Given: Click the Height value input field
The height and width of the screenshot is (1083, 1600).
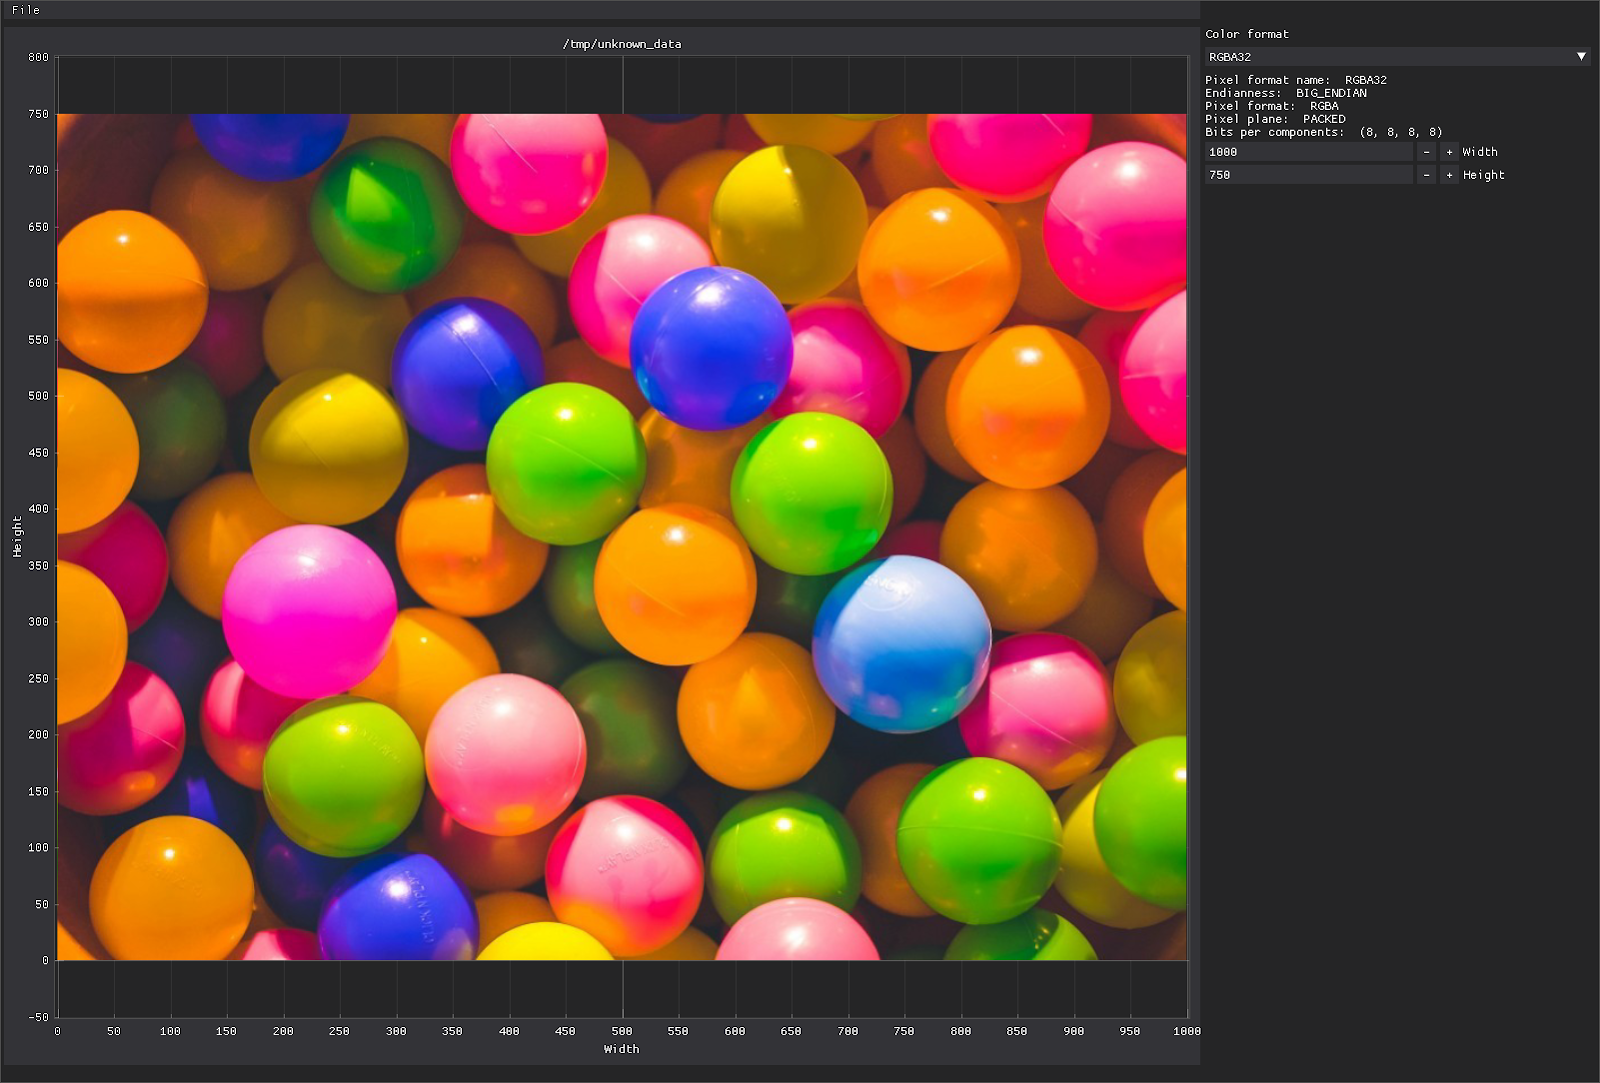Looking at the screenshot, I should click(1308, 175).
